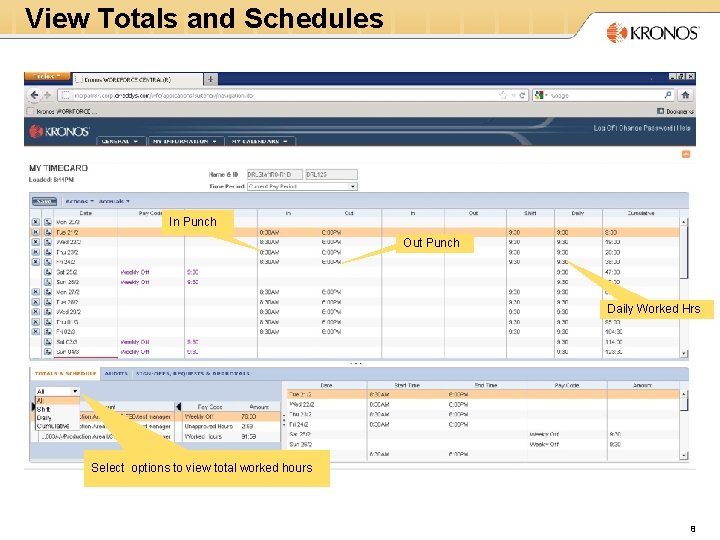This screenshot has height=540, width=720.
Task: Click the schedule list scroll-up arrow
Action: [x=684, y=394]
